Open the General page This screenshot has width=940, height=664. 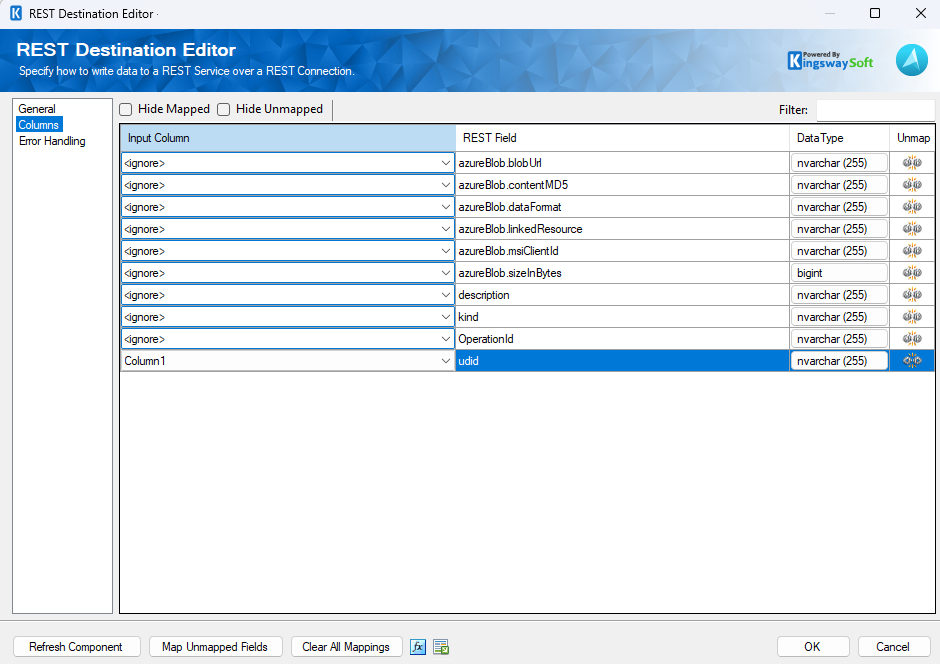point(37,108)
